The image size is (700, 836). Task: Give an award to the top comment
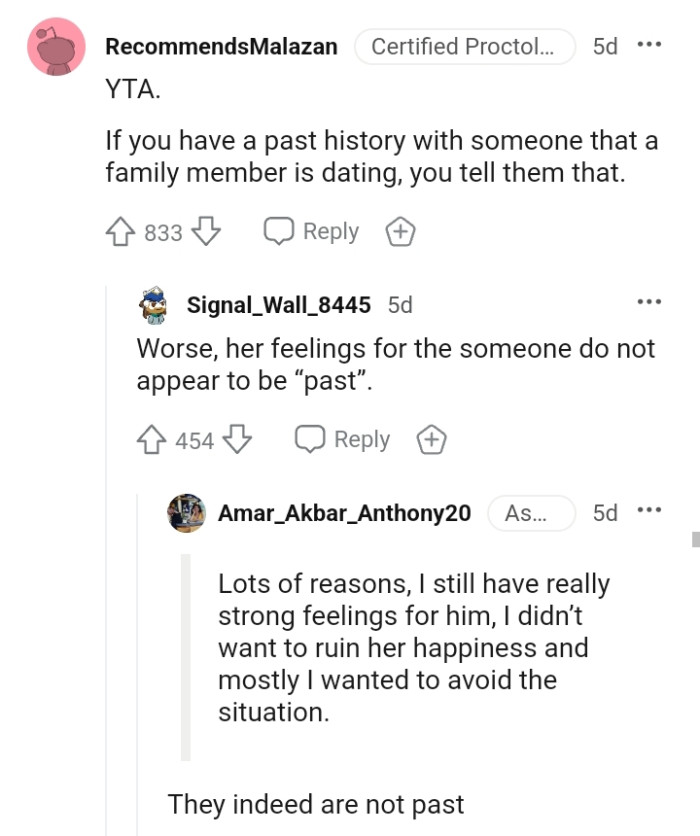click(x=399, y=231)
